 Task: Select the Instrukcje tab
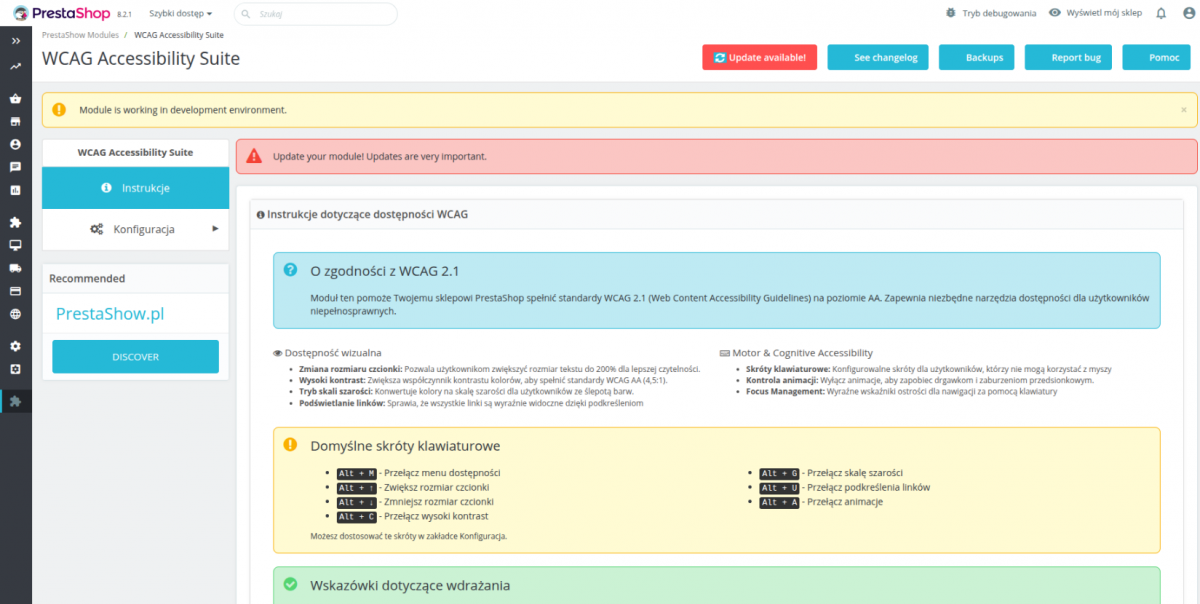pos(135,188)
